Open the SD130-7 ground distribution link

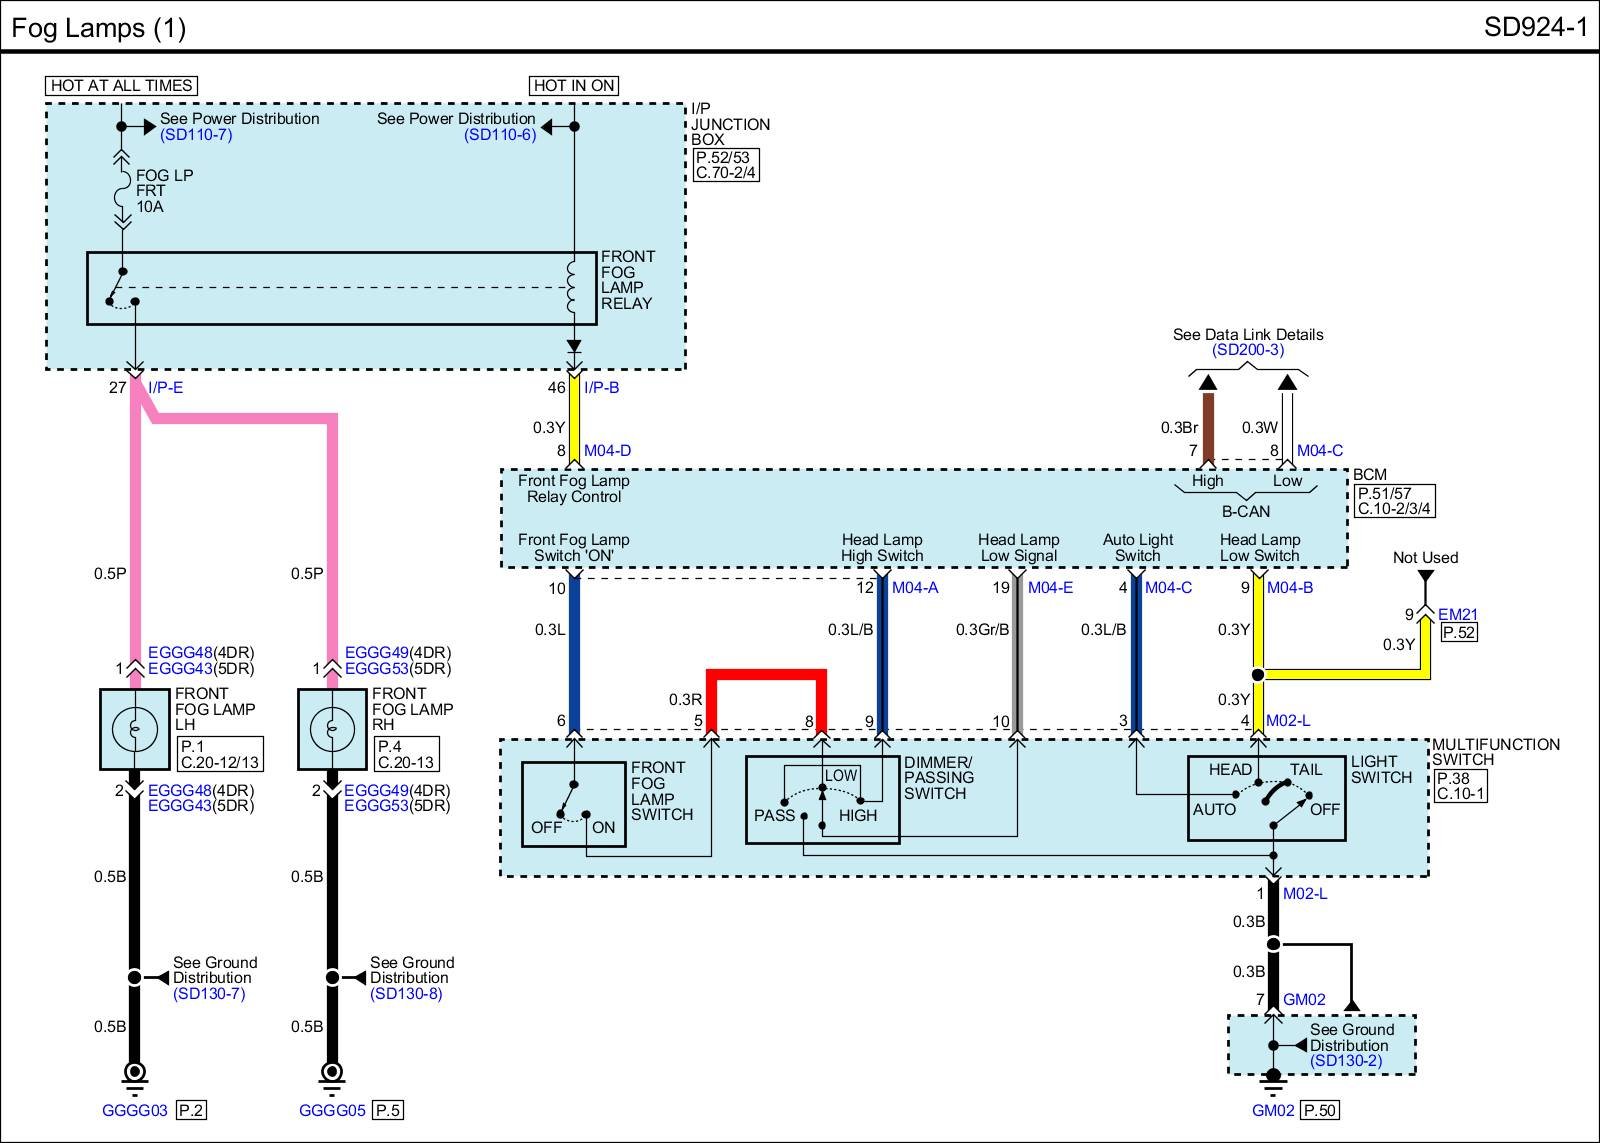point(208,994)
